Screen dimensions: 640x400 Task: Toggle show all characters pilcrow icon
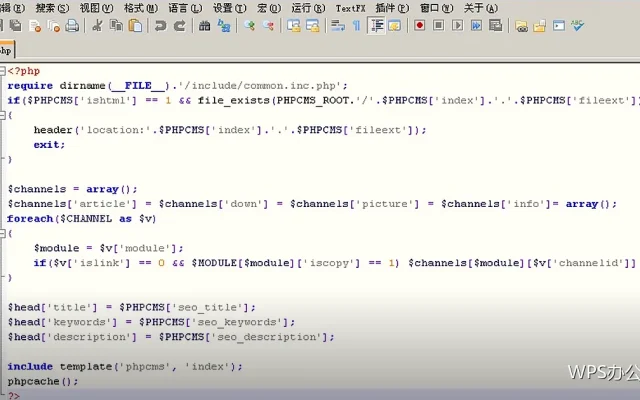(356, 26)
